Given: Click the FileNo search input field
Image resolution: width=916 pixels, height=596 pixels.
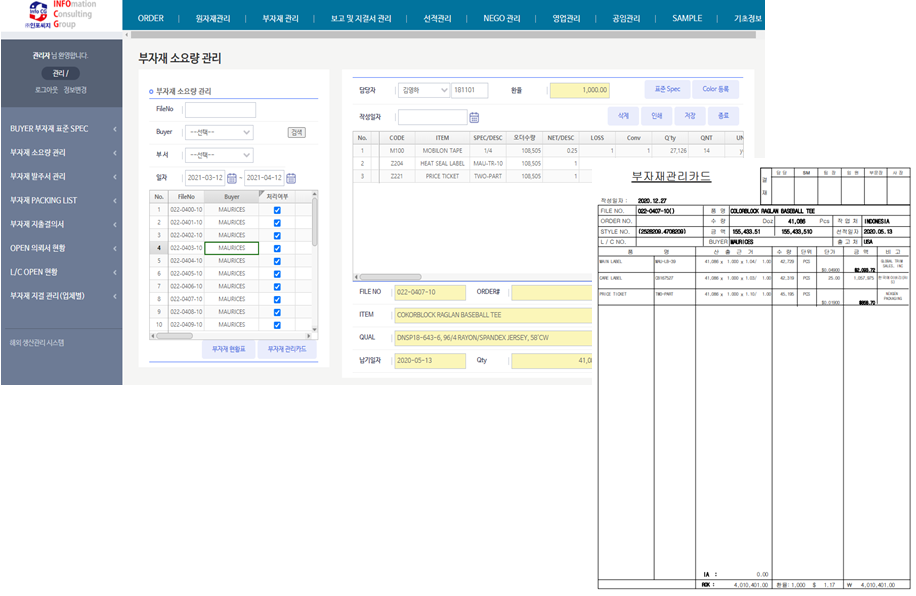Looking at the screenshot, I should click(x=220, y=110).
